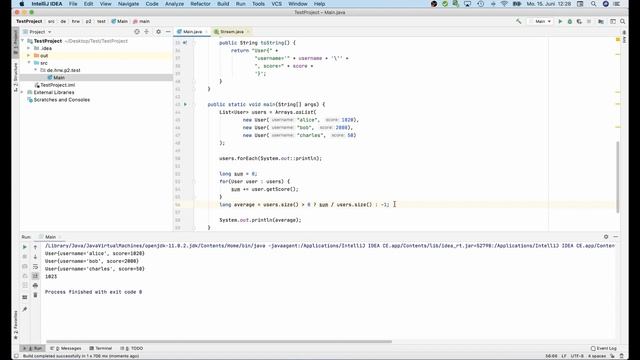Select the Main class in project tree

(56, 78)
